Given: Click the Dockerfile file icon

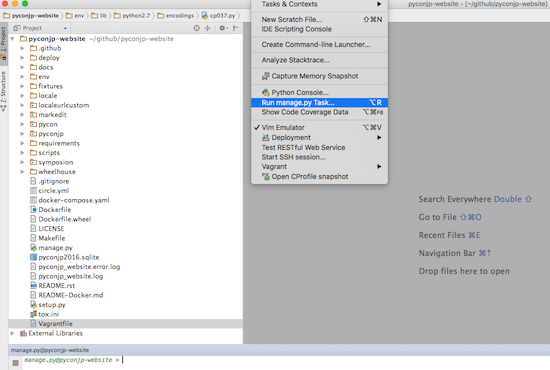Looking at the screenshot, I should pyautogui.click(x=33, y=210).
